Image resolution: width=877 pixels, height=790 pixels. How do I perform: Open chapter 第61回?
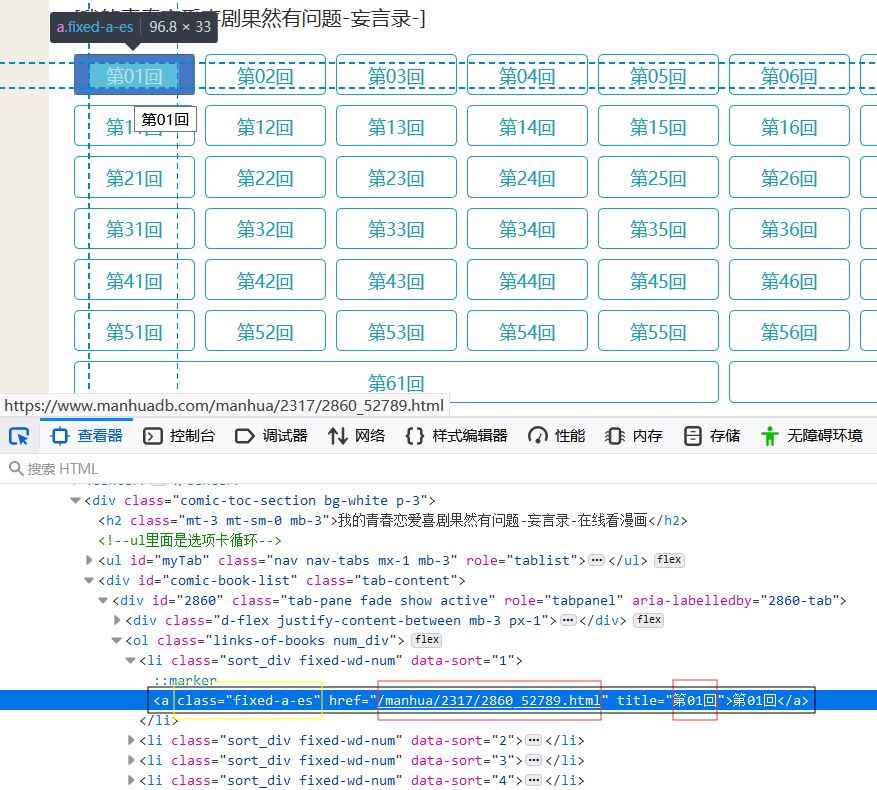[396, 382]
